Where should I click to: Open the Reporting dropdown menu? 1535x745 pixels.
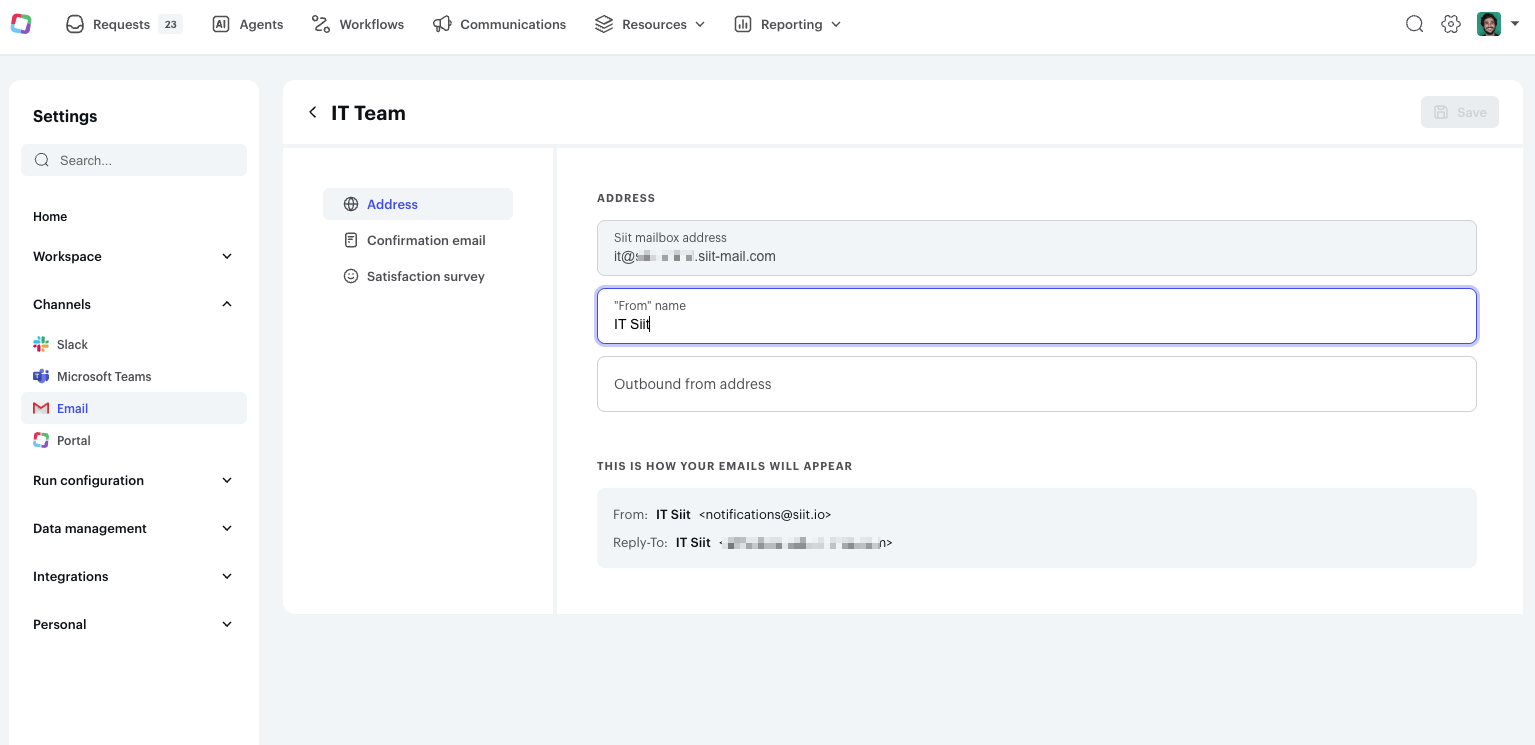(788, 24)
